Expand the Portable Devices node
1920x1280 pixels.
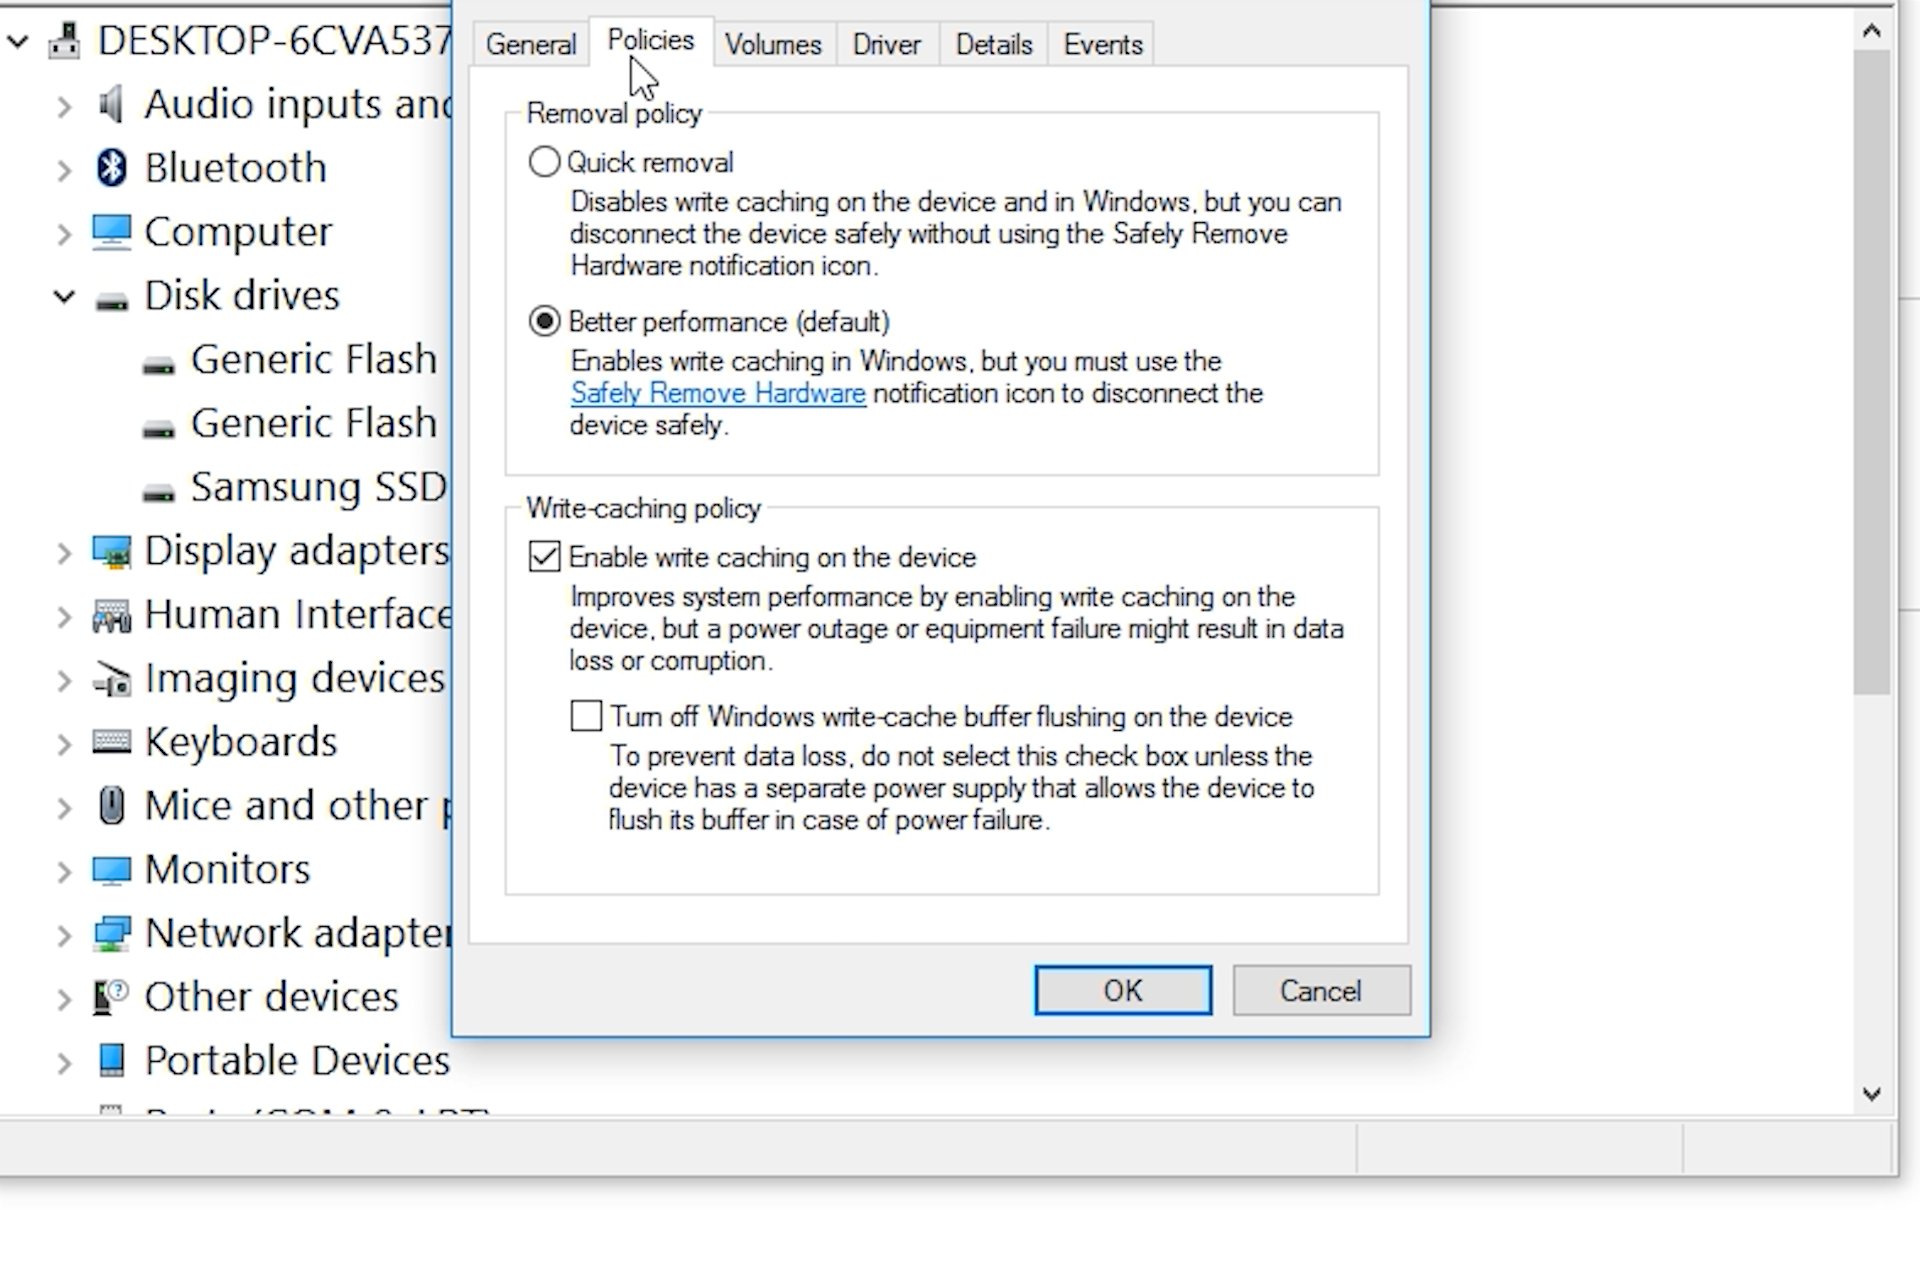pyautogui.click(x=64, y=1062)
